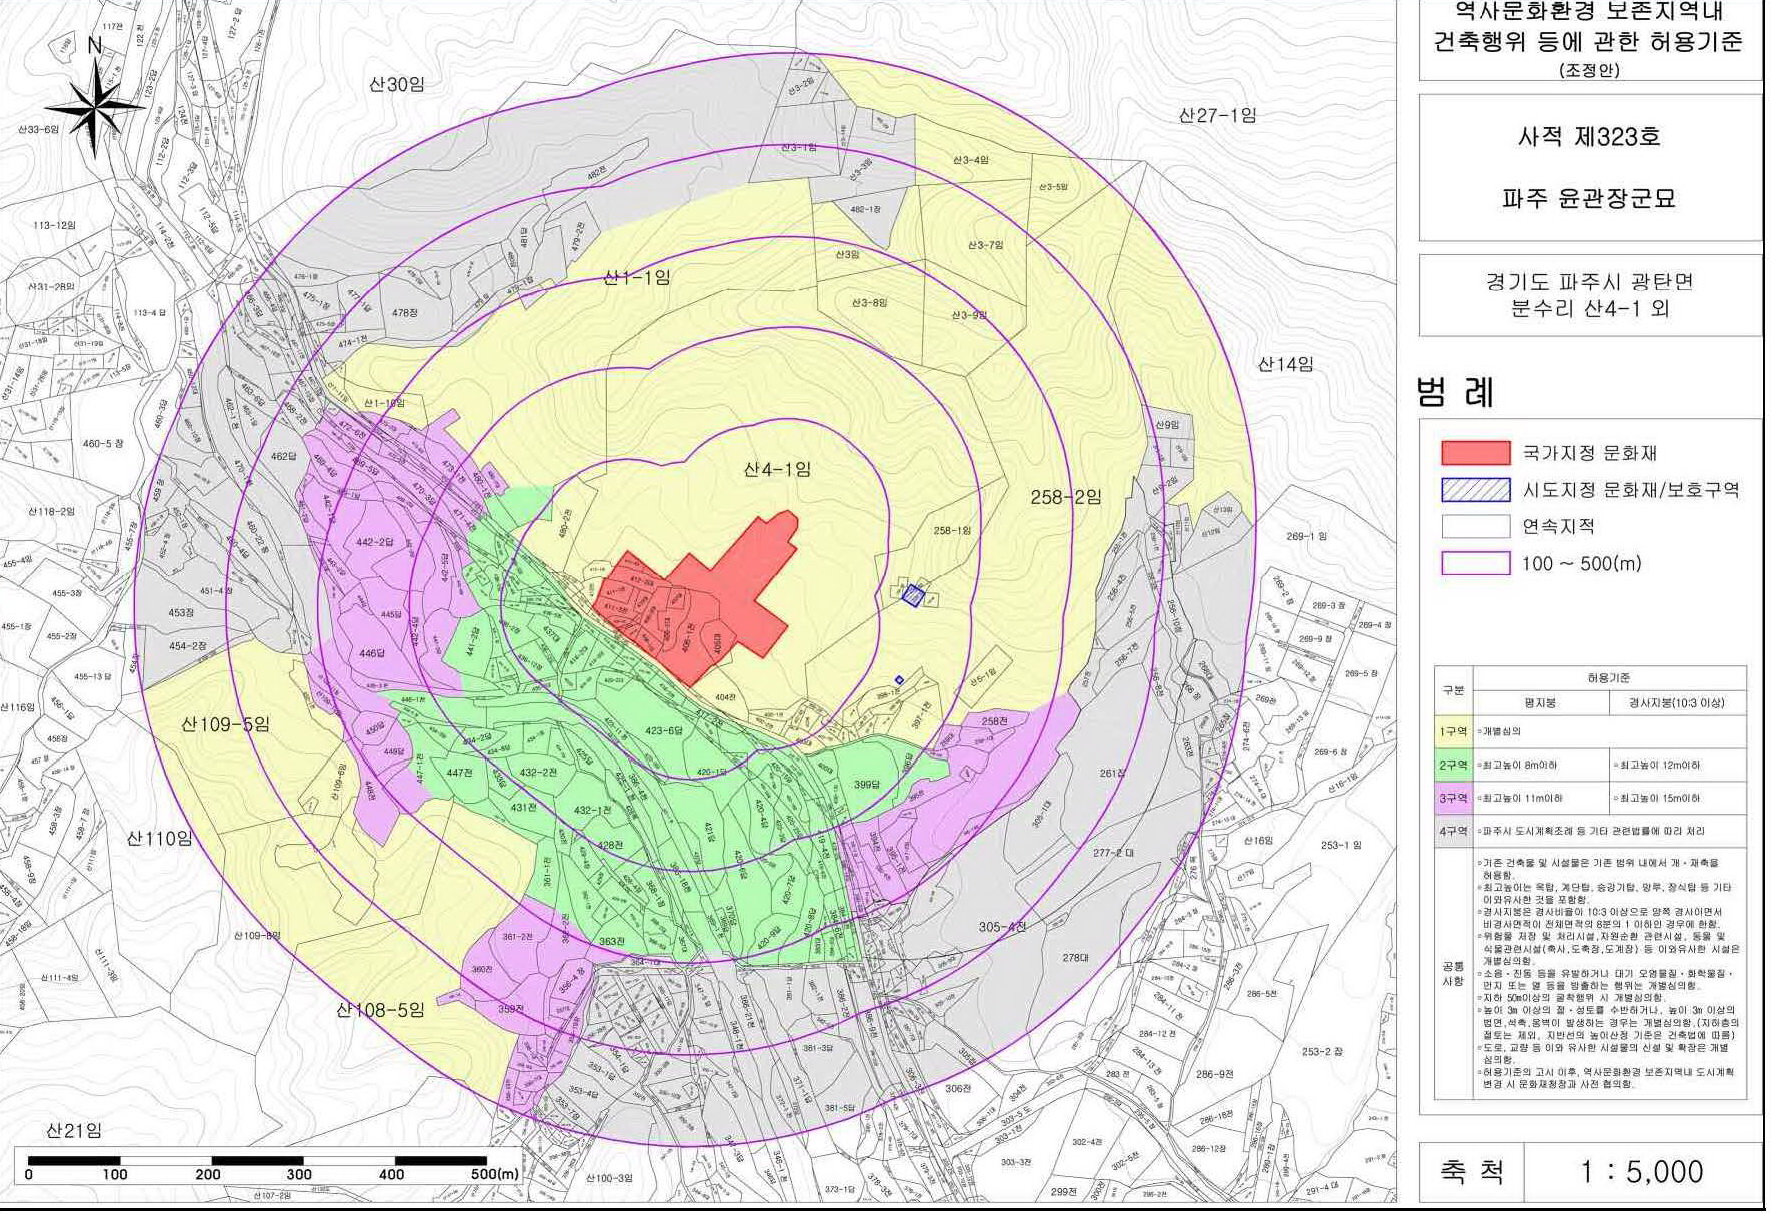Click the 사적 제323호 title text

pos(1589,137)
